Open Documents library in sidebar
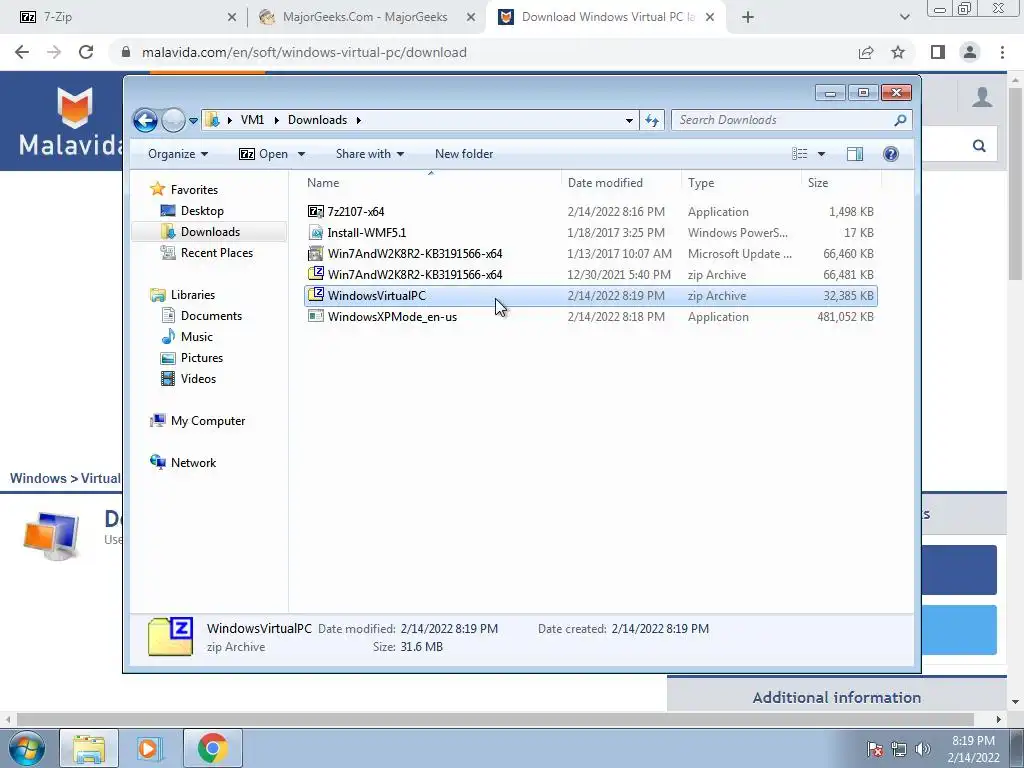 click(x=211, y=316)
